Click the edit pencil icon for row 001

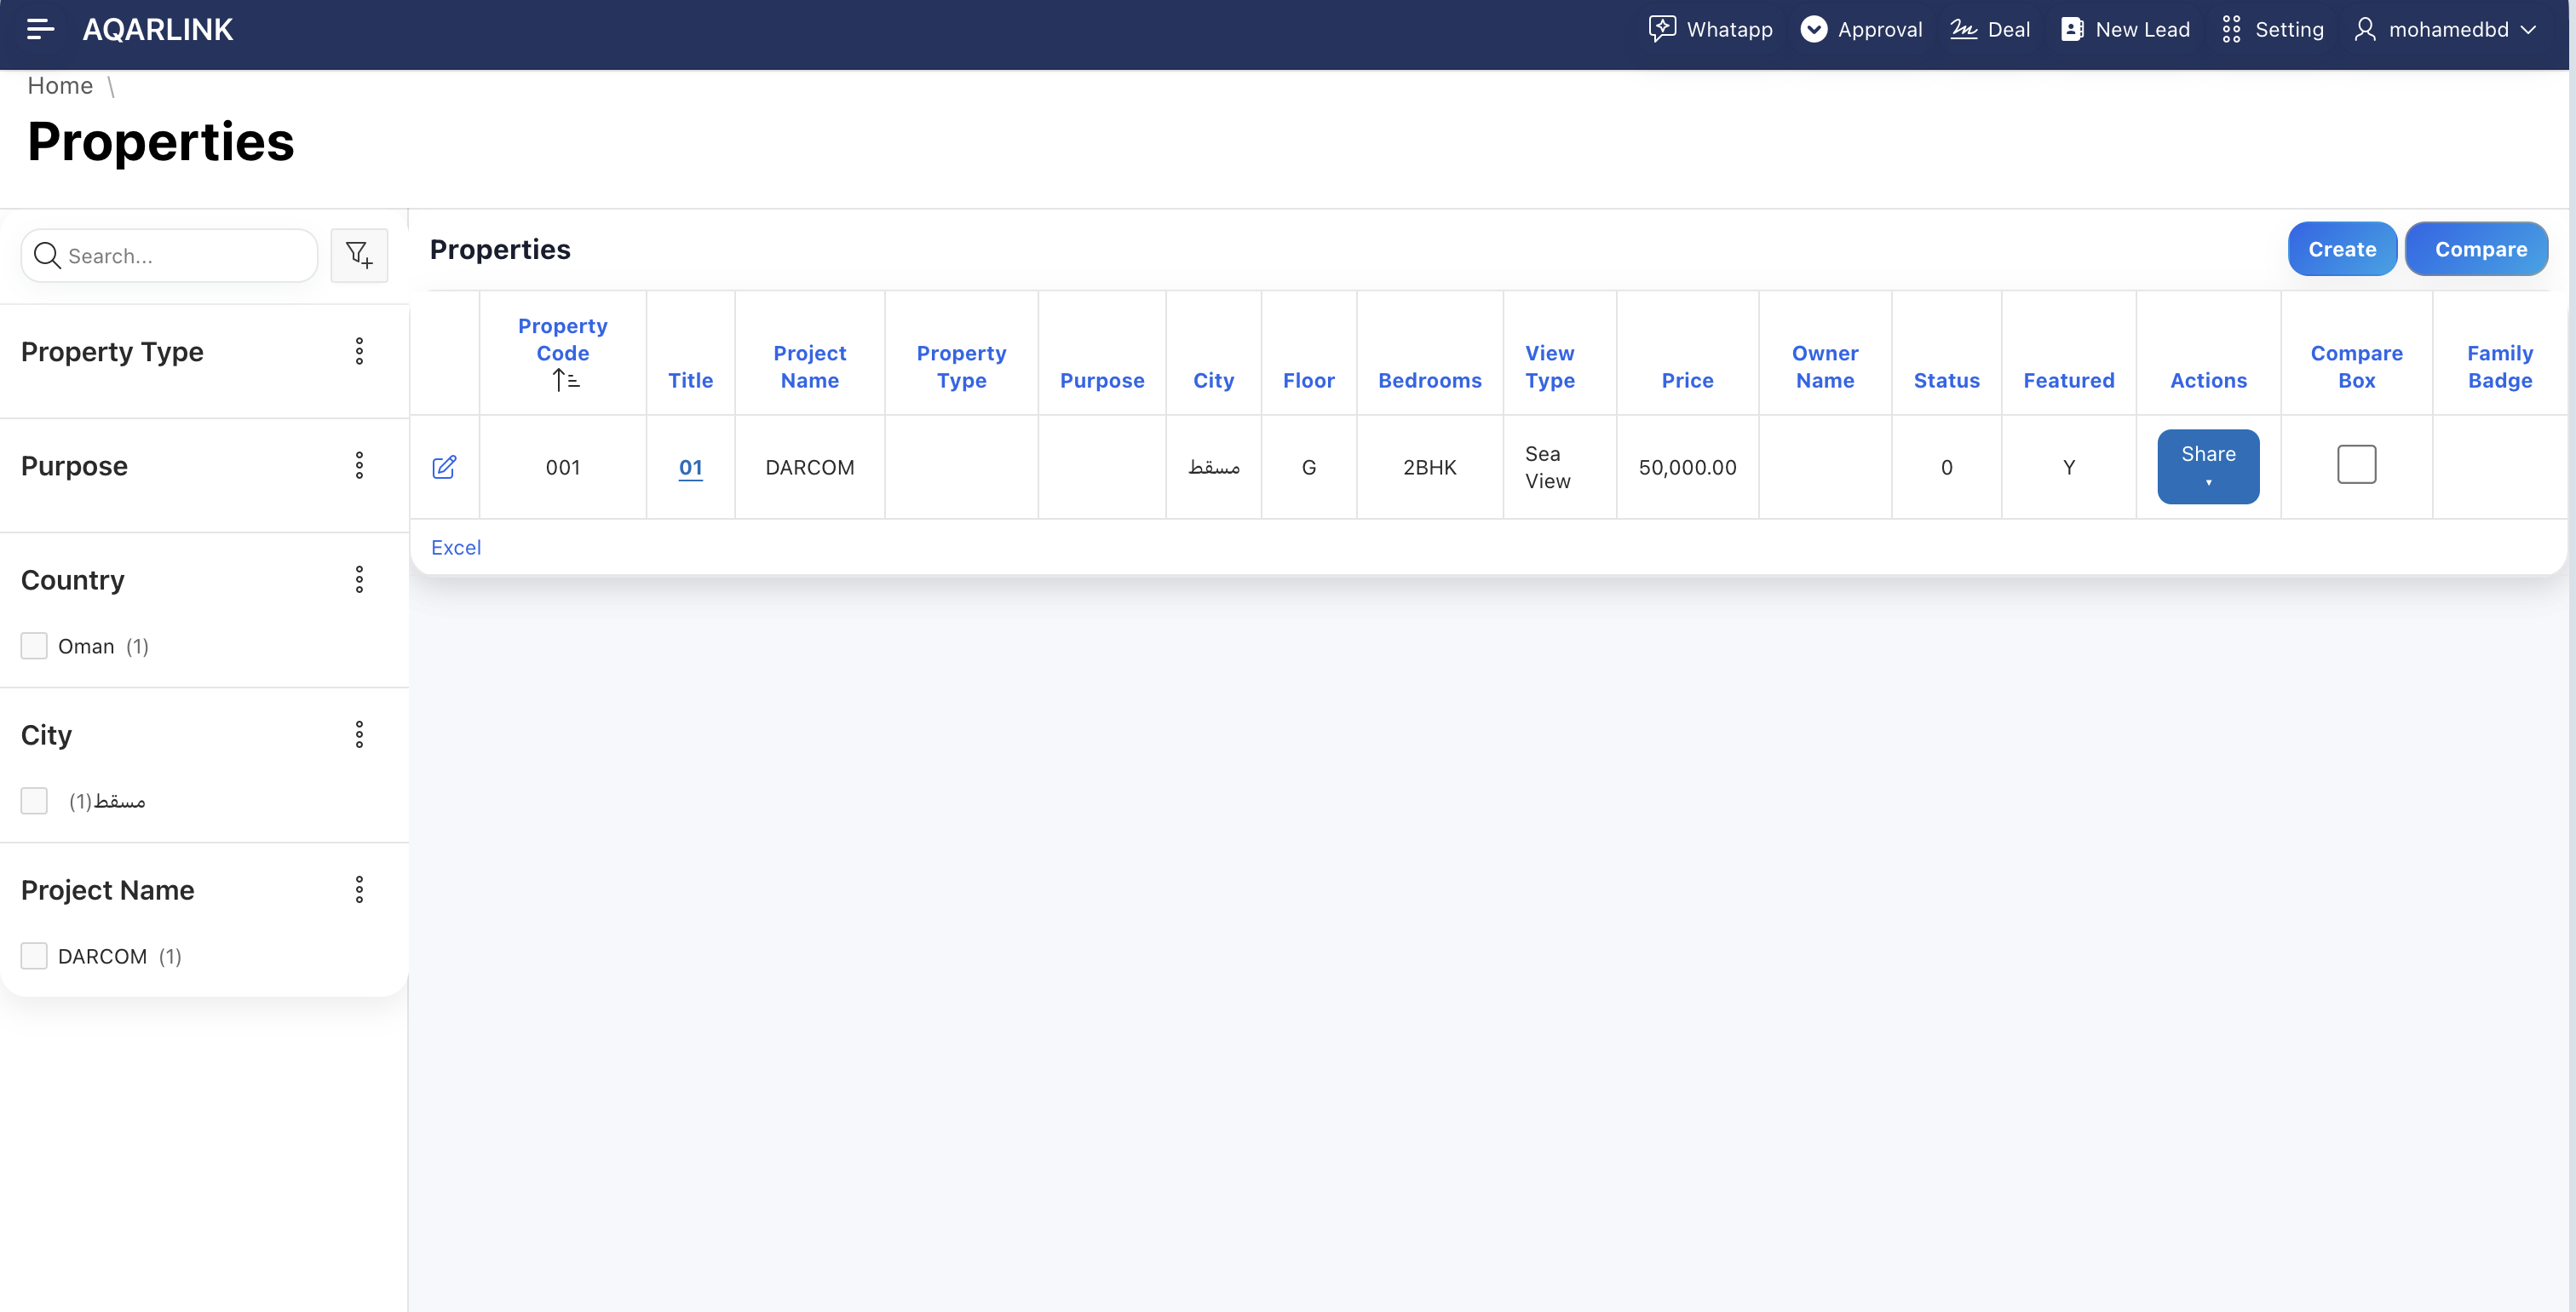[x=444, y=467]
